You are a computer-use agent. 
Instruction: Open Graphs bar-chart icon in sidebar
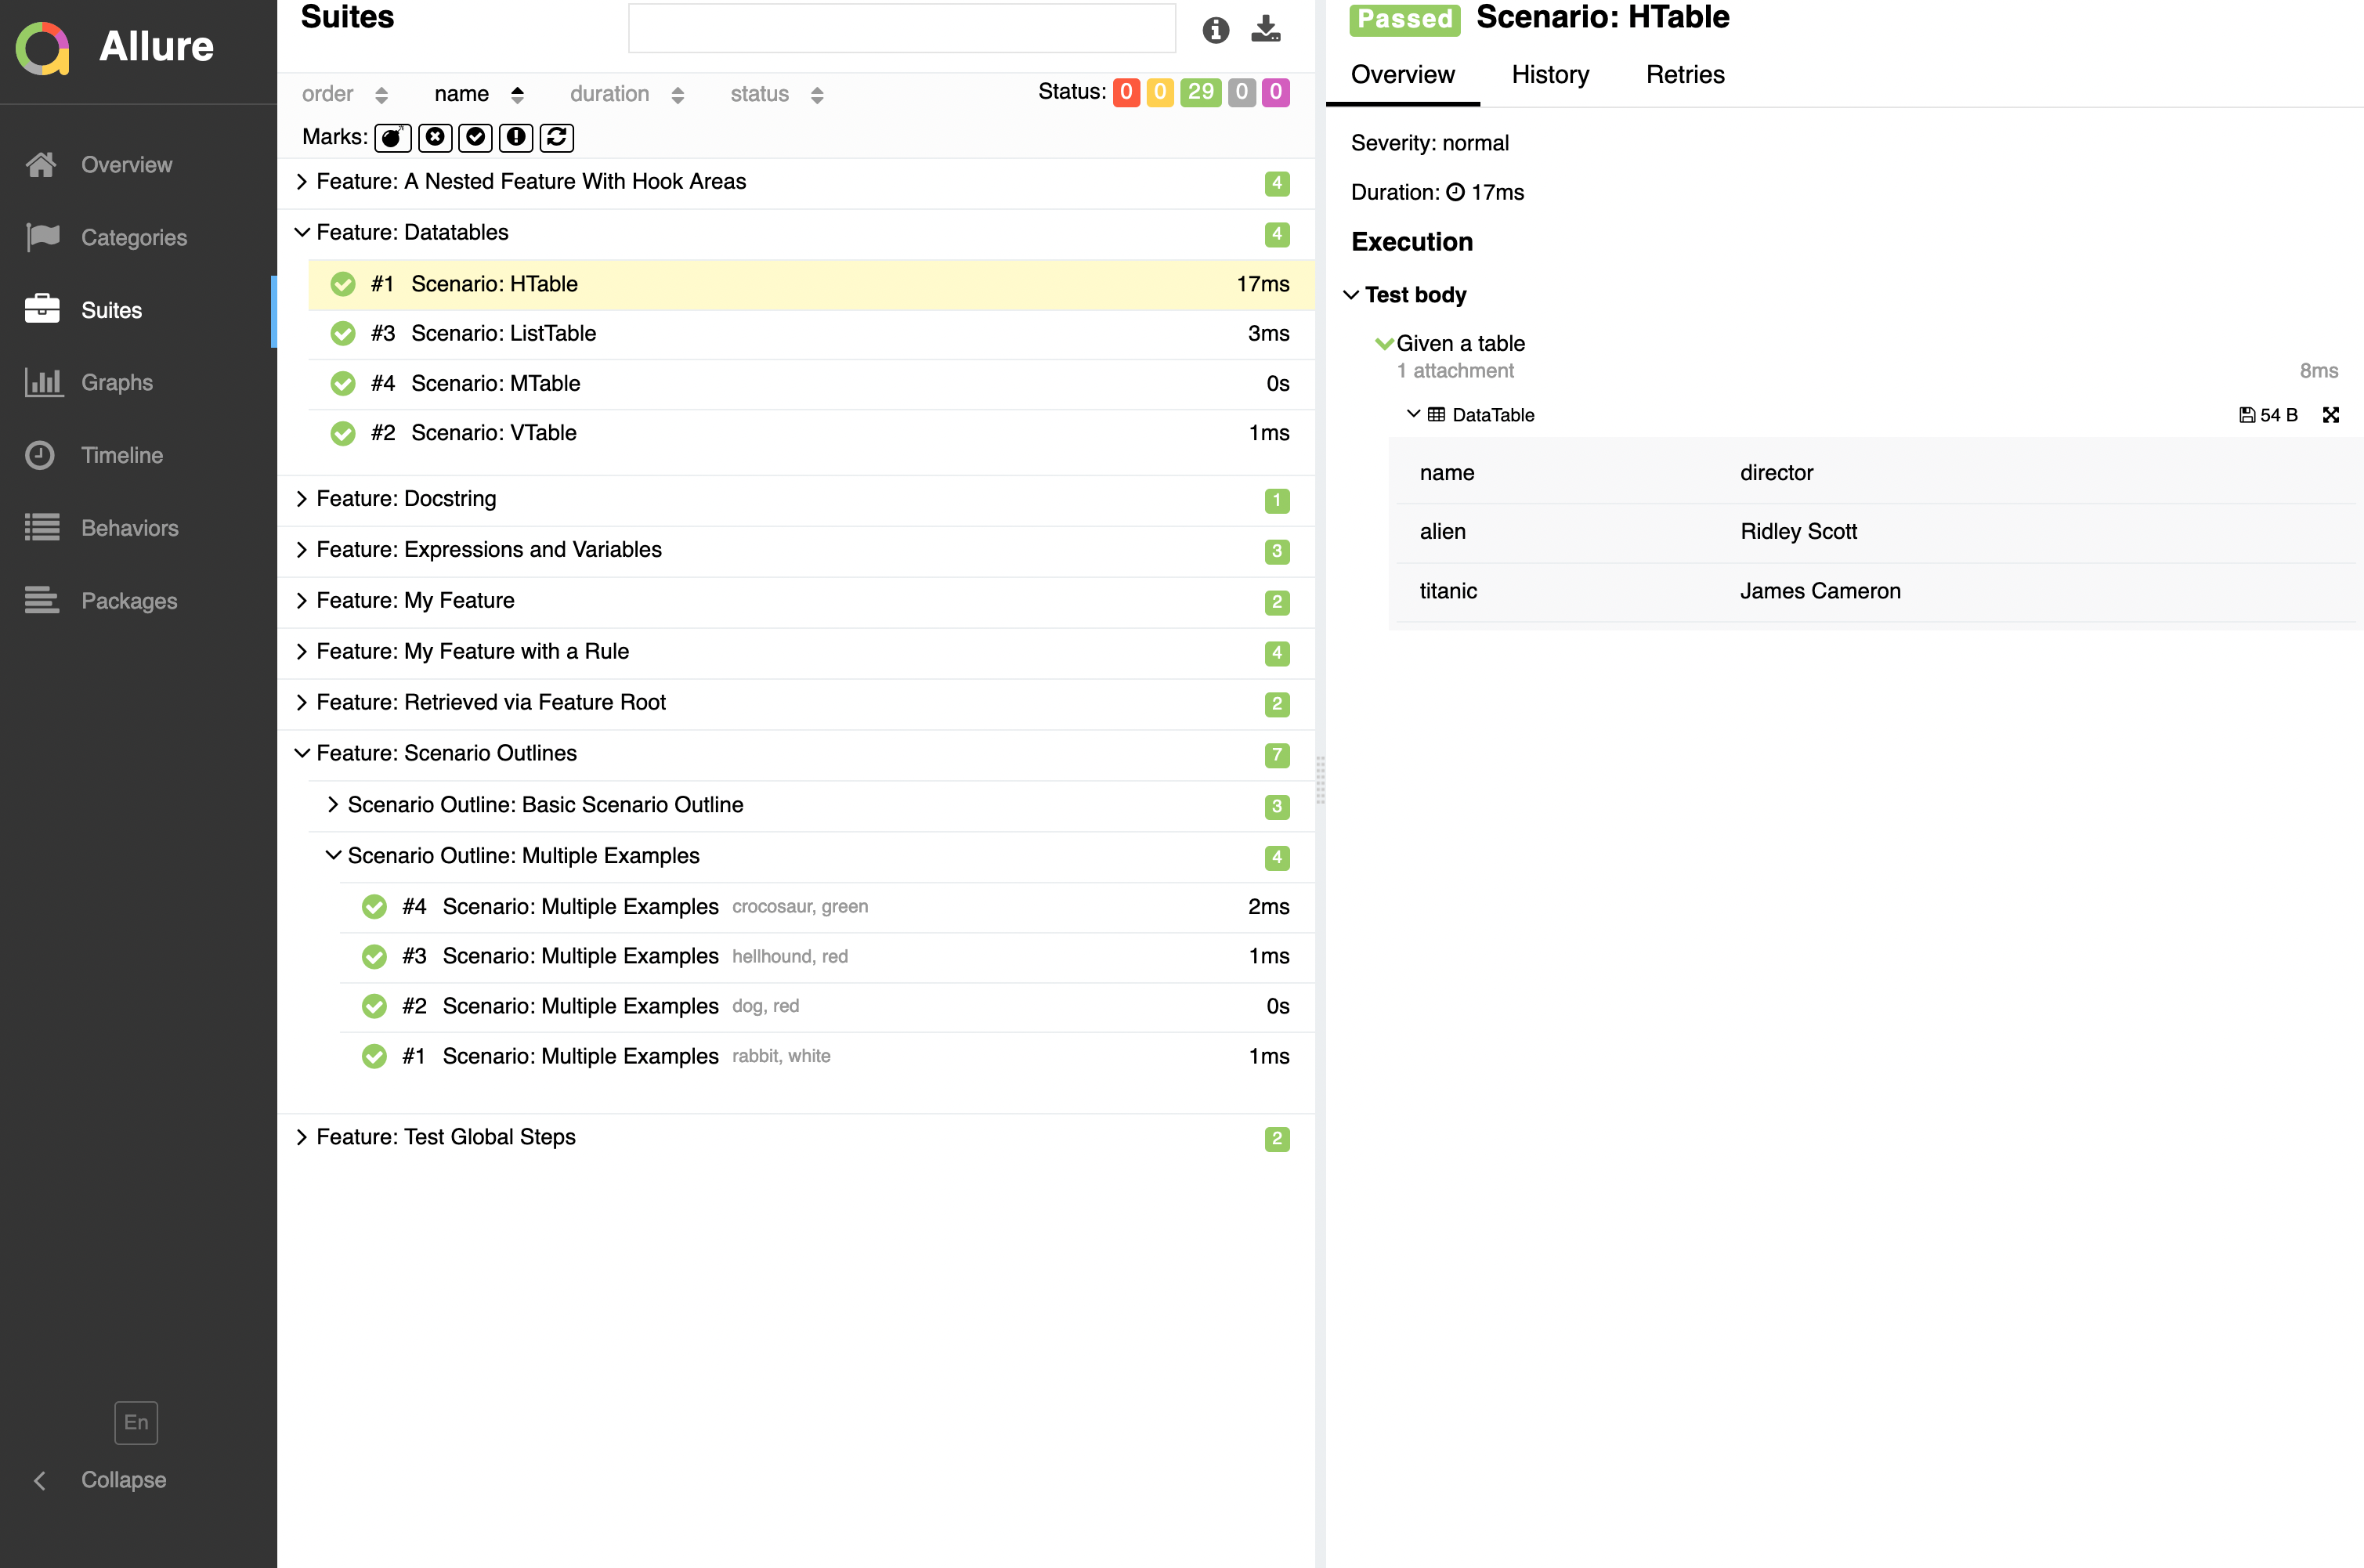43,382
